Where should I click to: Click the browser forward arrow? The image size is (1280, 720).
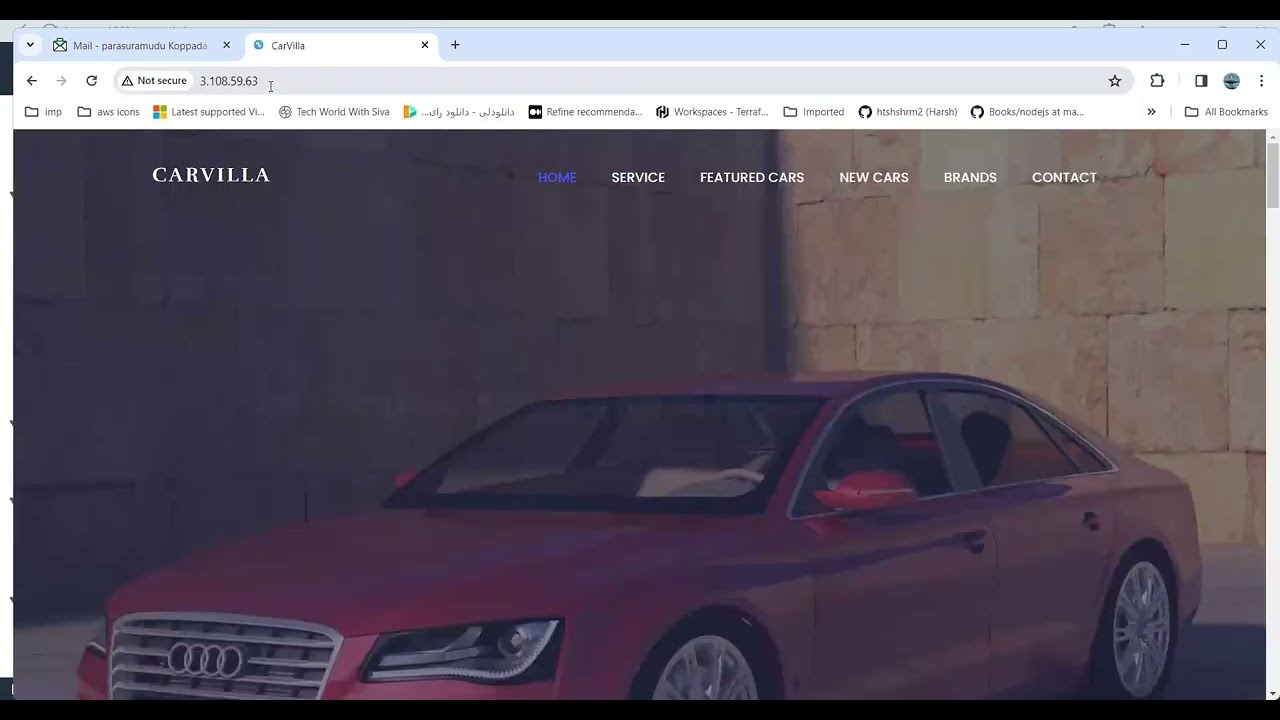click(61, 81)
